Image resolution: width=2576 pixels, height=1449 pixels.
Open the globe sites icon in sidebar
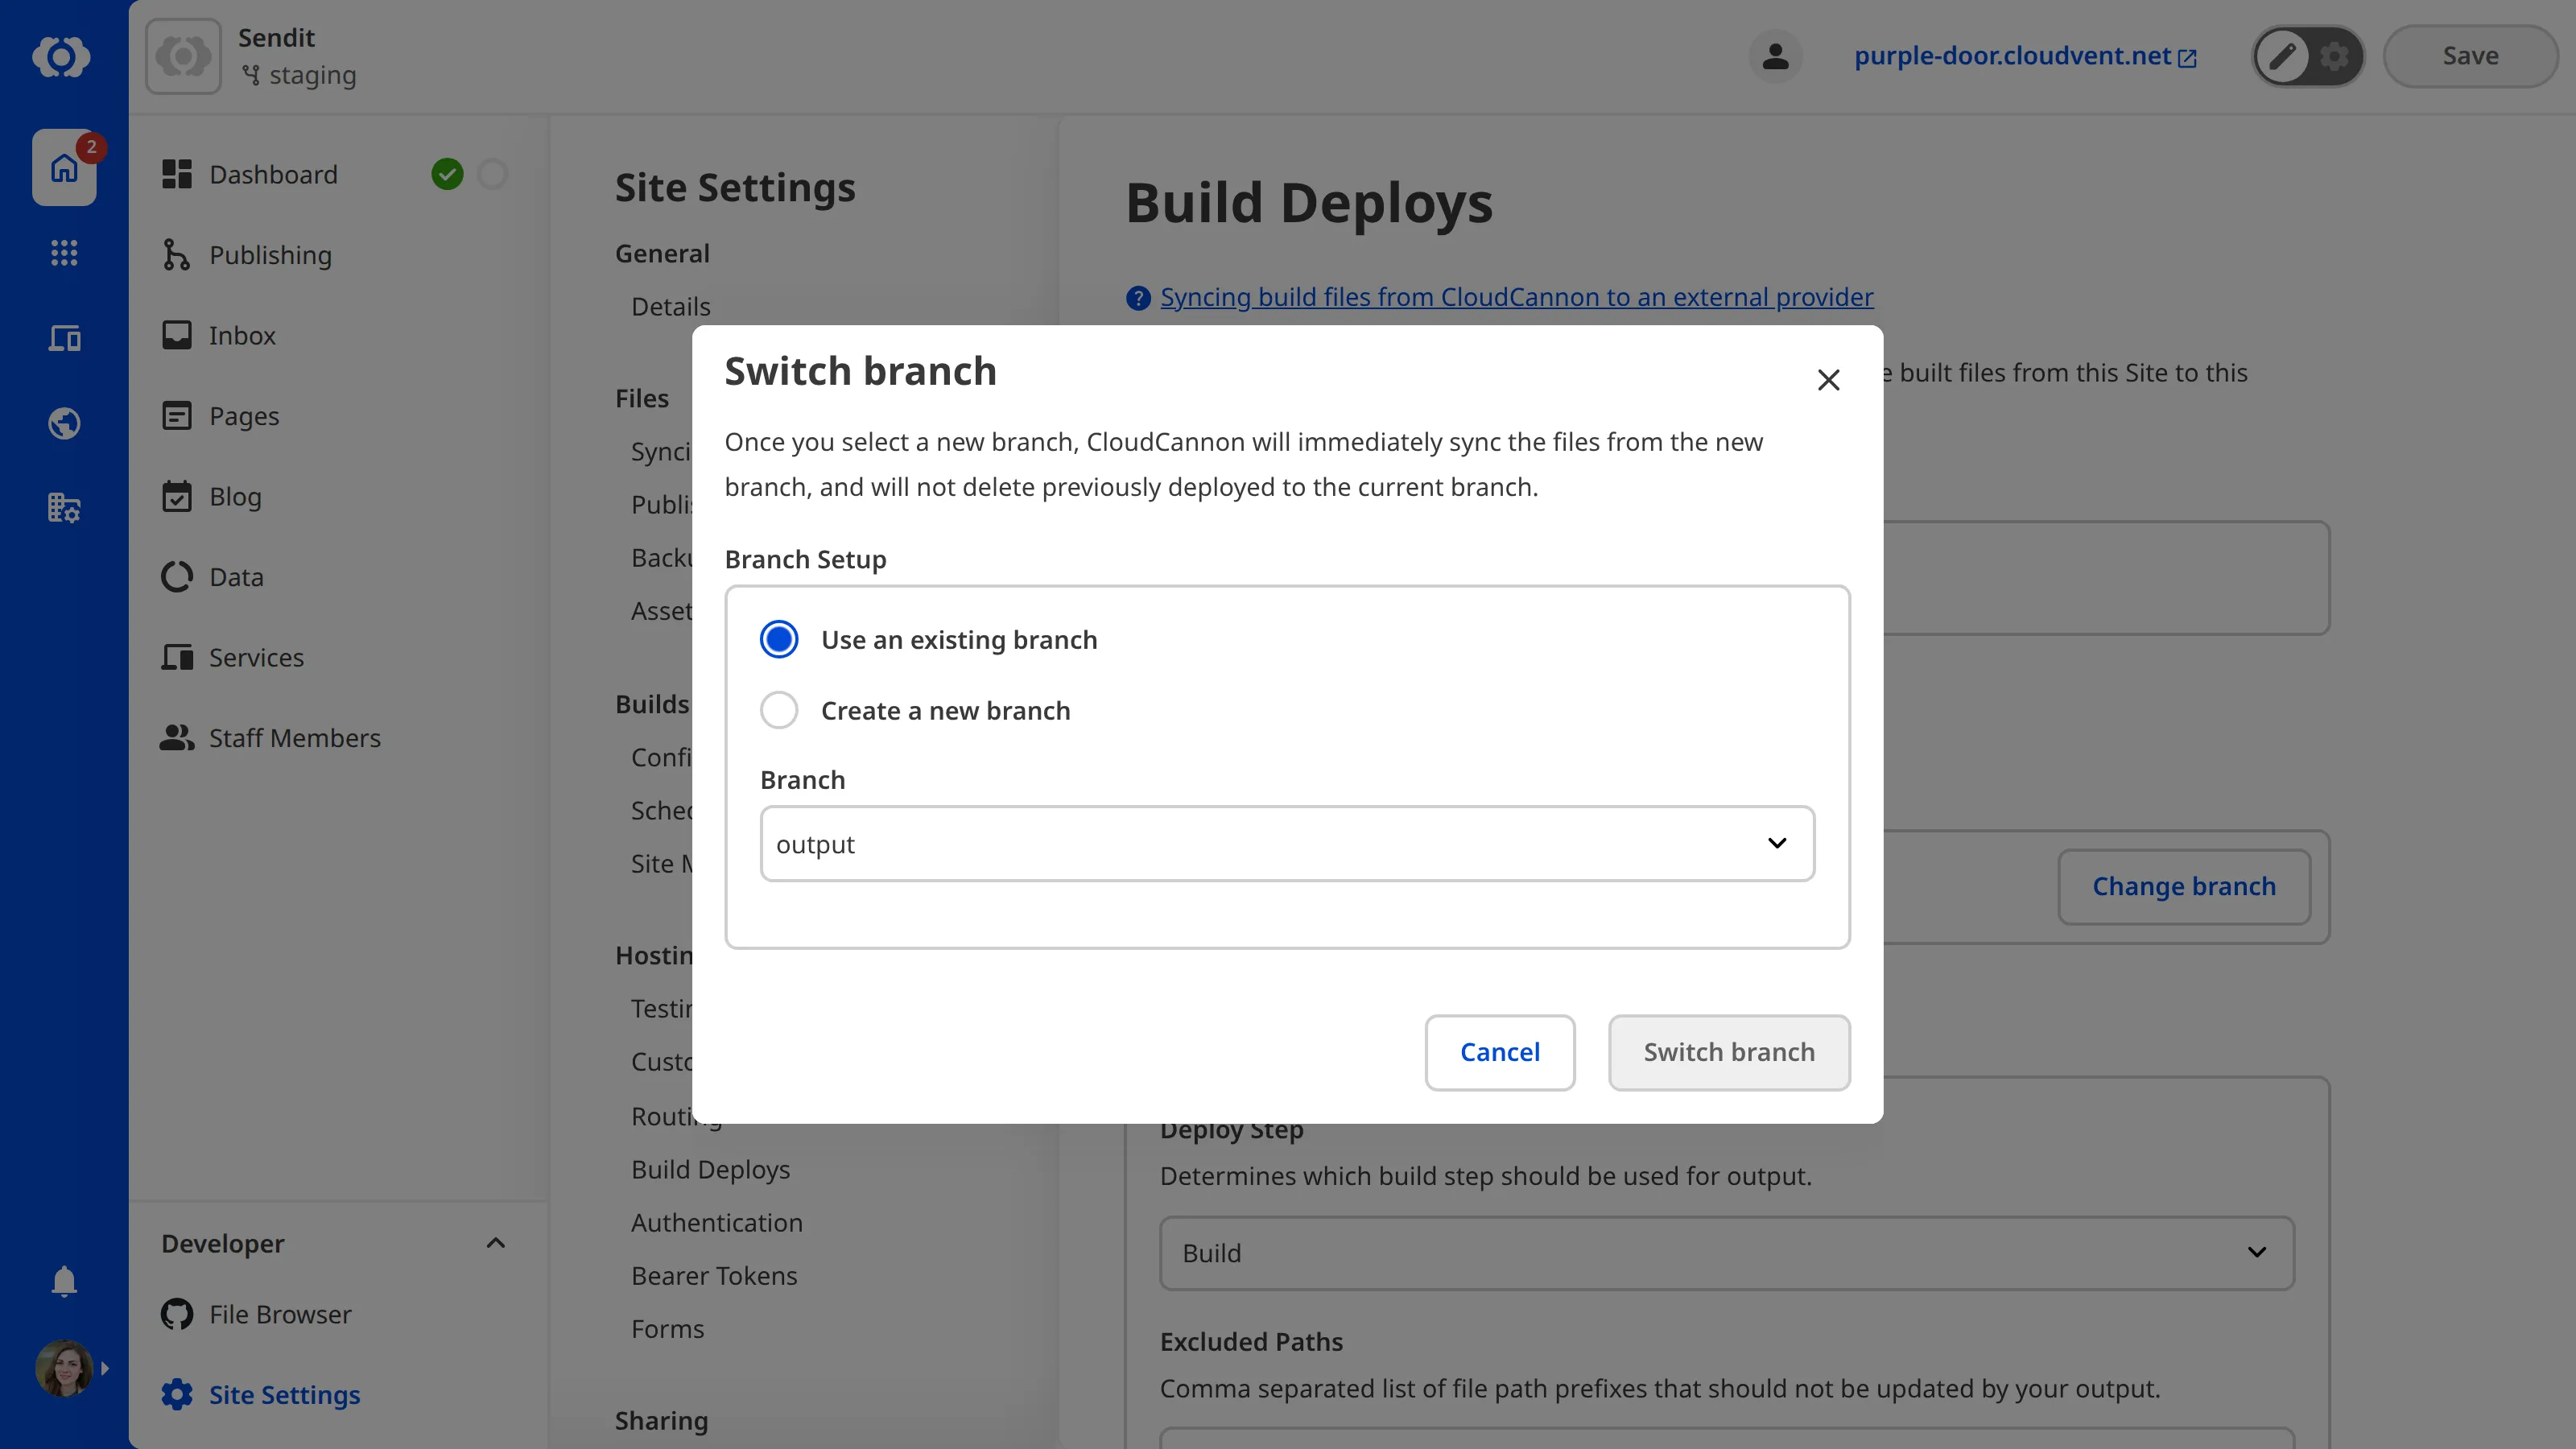click(x=63, y=423)
